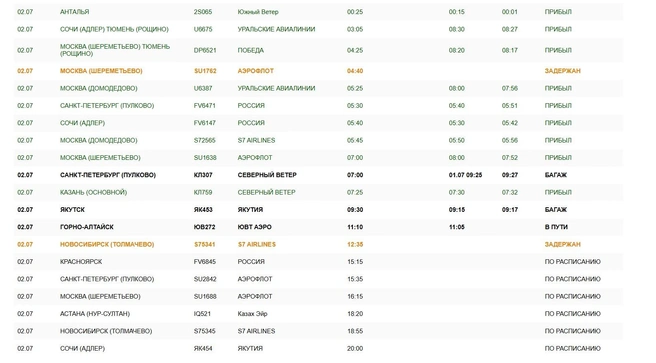This screenshot has width=656, height=363.
Task: Select the ГОРНО-АЛТАЙСК destination cell
Action: point(87,227)
